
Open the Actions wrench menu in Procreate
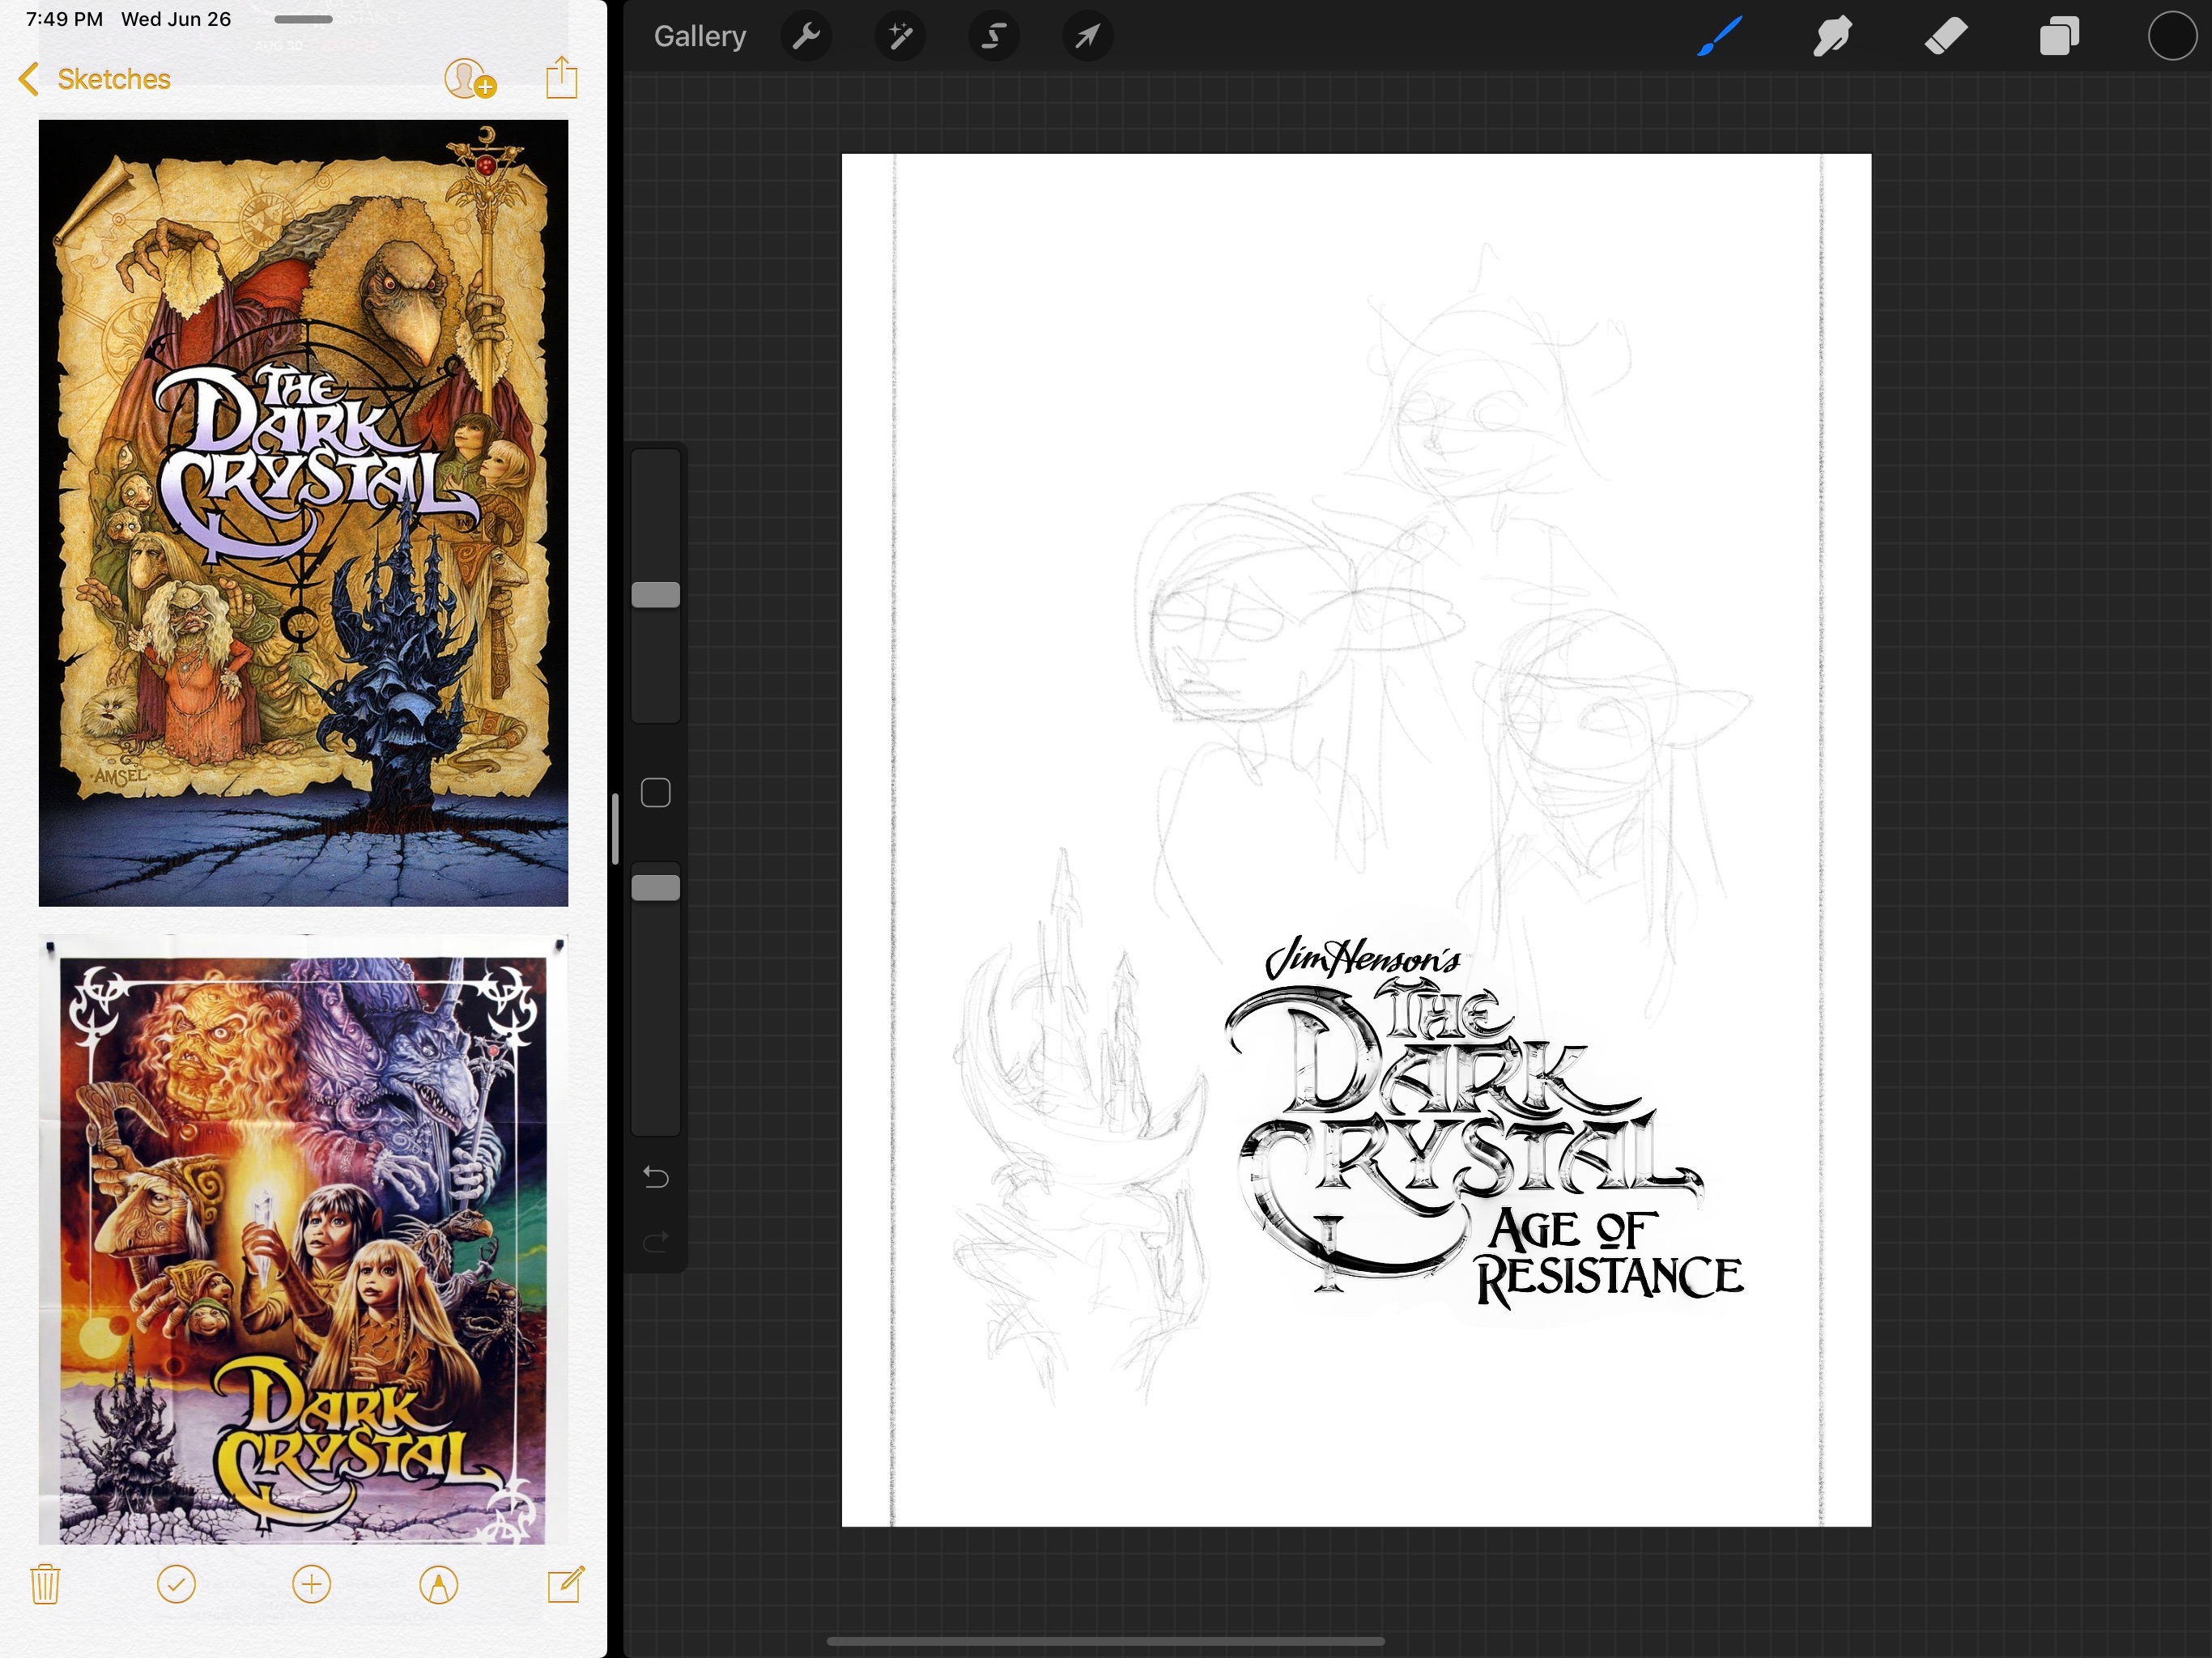point(806,37)
